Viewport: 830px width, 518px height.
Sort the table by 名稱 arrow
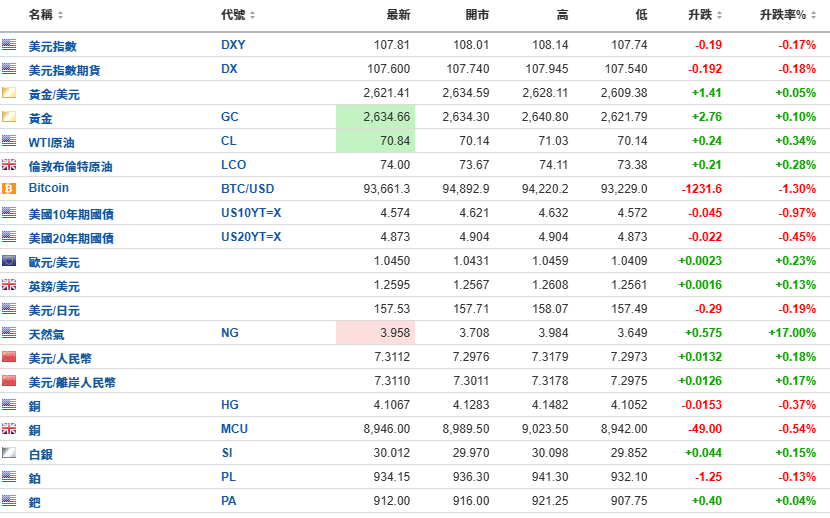tap(61, 15)
